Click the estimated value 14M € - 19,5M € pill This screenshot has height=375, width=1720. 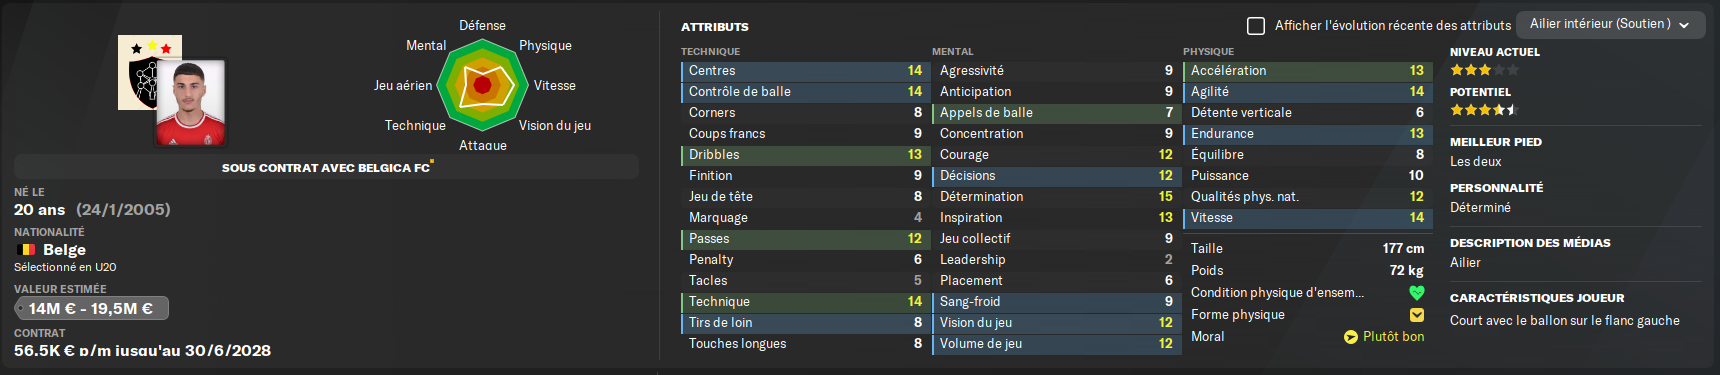pyautogui.click(x=92, y=308)
